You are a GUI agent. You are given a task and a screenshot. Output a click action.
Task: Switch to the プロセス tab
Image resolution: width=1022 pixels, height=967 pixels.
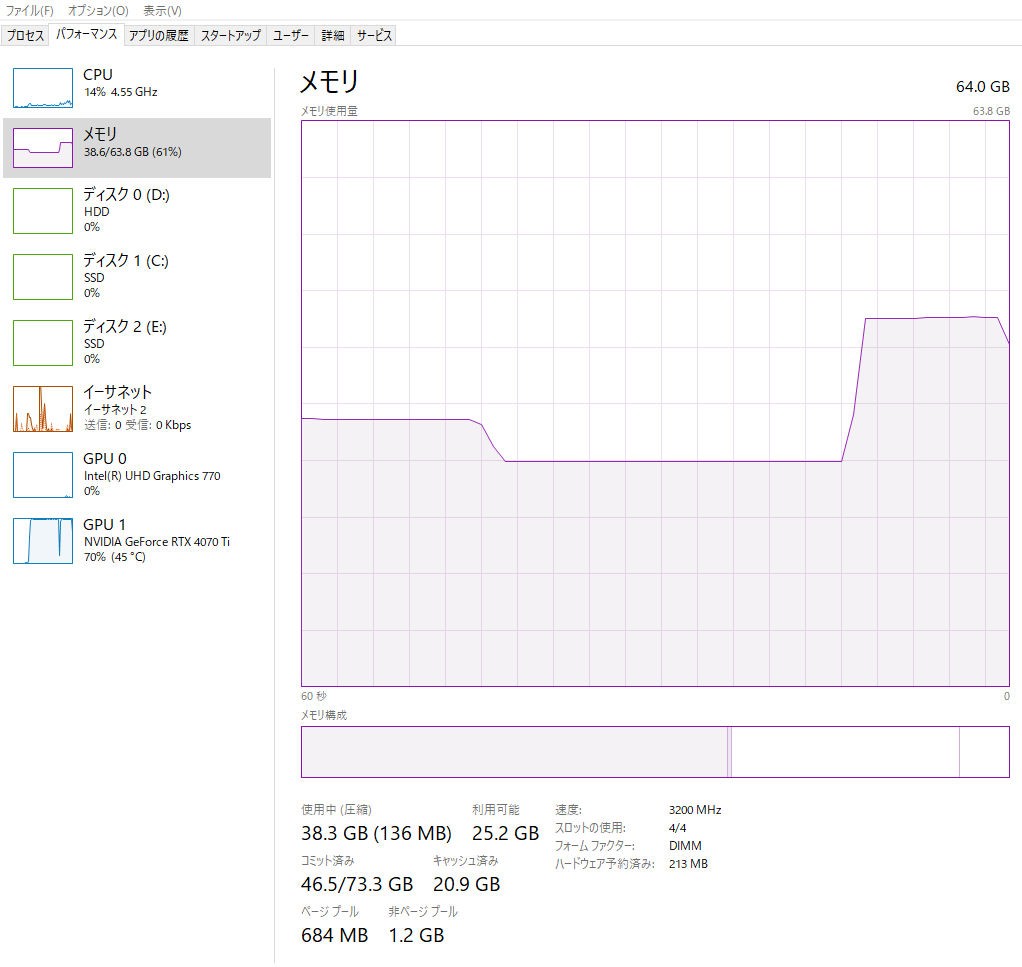[x=25, y=35]
